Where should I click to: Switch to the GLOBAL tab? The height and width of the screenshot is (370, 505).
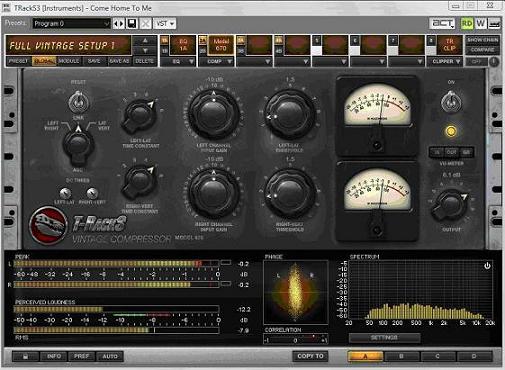pos(44,61)
